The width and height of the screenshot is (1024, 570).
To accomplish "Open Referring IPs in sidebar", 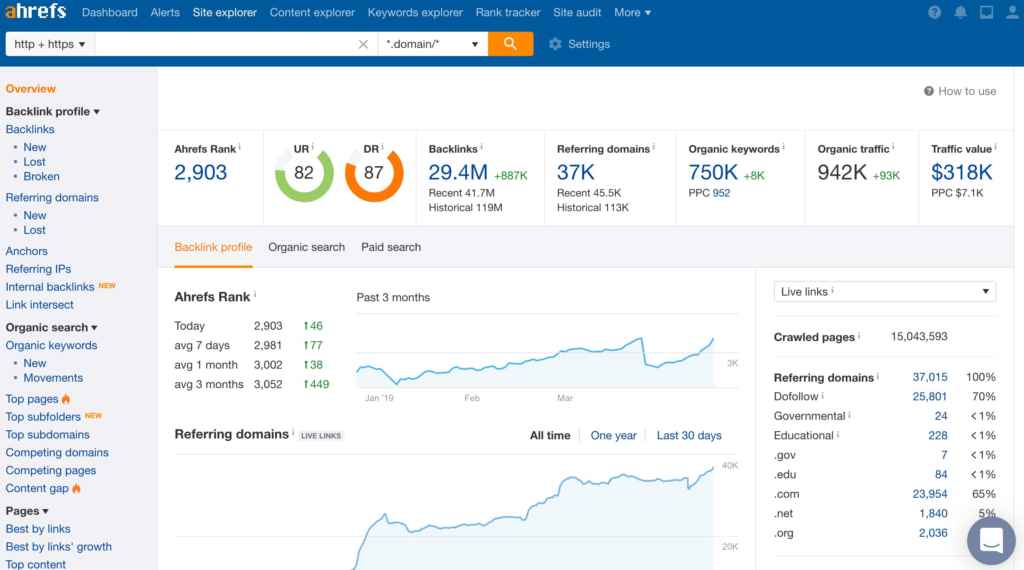I will 39,269.
